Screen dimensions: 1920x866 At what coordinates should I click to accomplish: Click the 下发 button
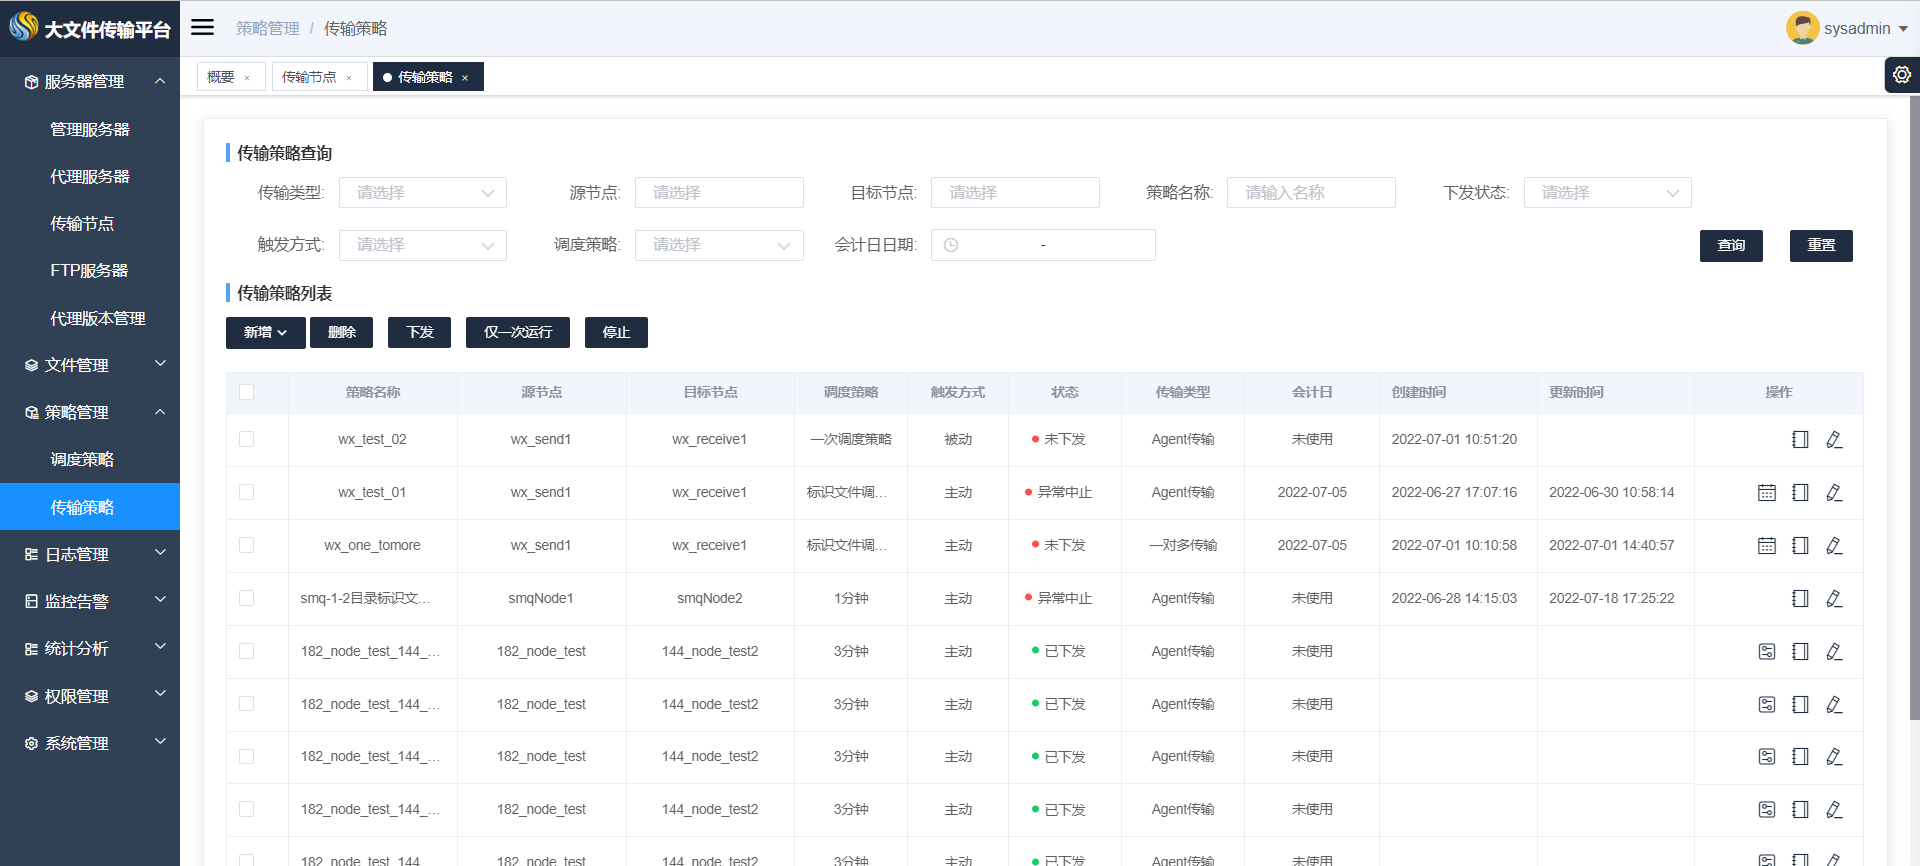click(420, 332)
